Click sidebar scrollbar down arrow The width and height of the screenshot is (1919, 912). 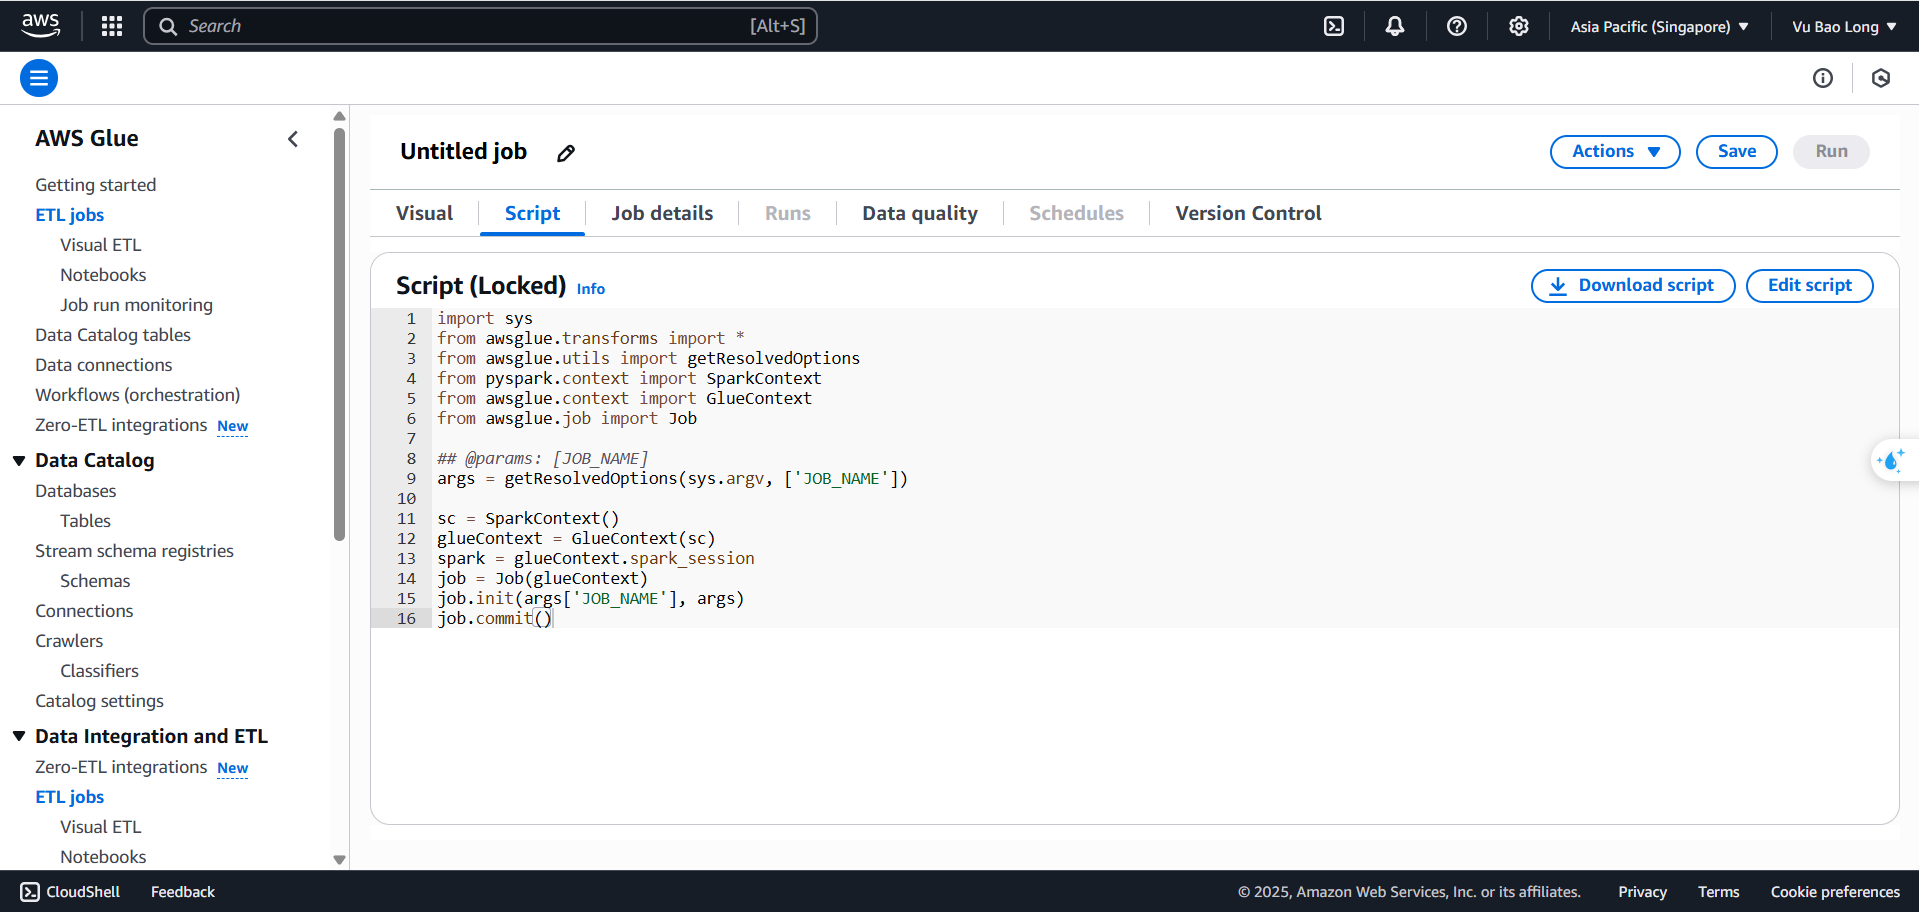(x=339, y=859)
